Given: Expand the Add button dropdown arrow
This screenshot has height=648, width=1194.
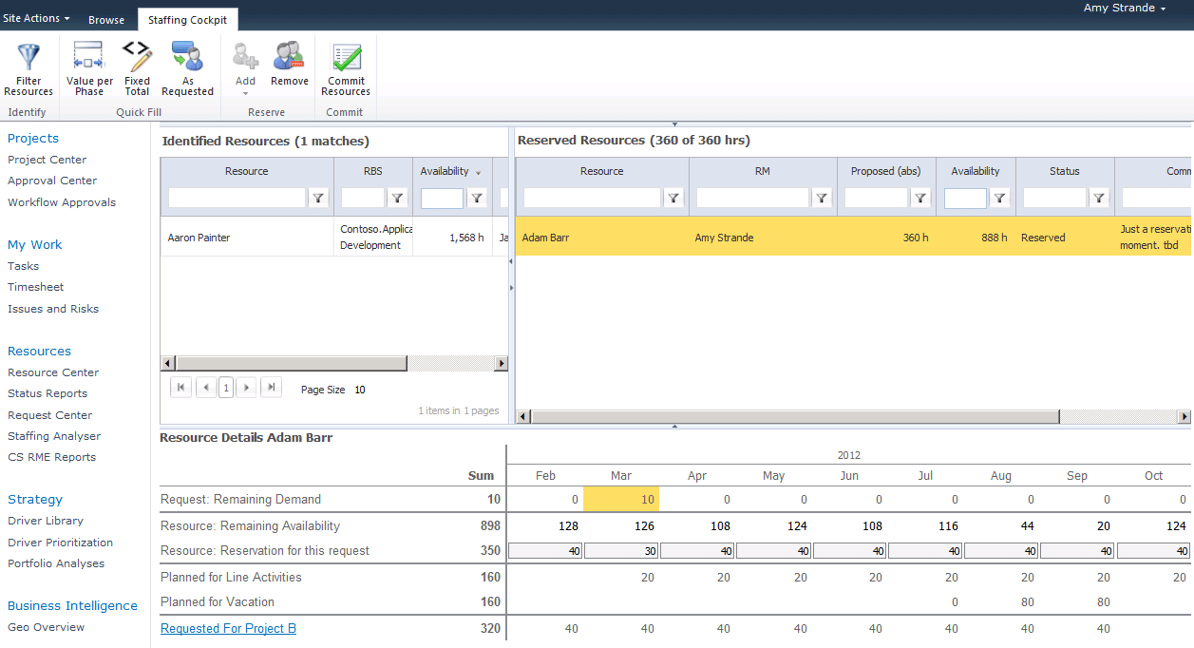Looking at the screenshot, I should point(245,94).
